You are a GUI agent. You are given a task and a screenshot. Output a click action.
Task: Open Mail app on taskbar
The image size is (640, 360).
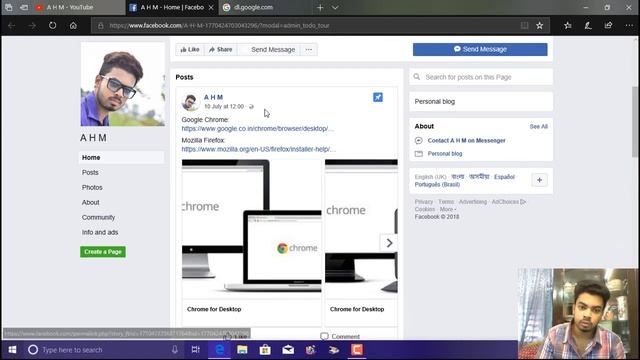(288, 350)
